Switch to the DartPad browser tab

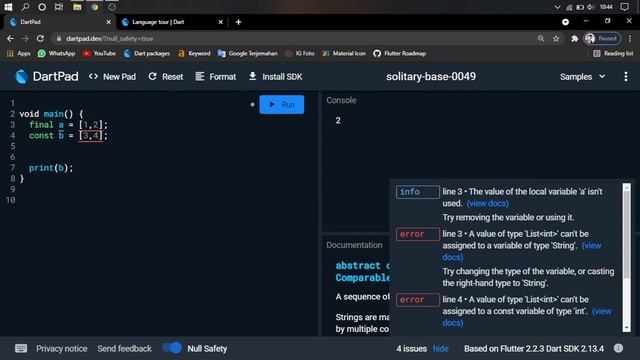(x=59, y=22)
